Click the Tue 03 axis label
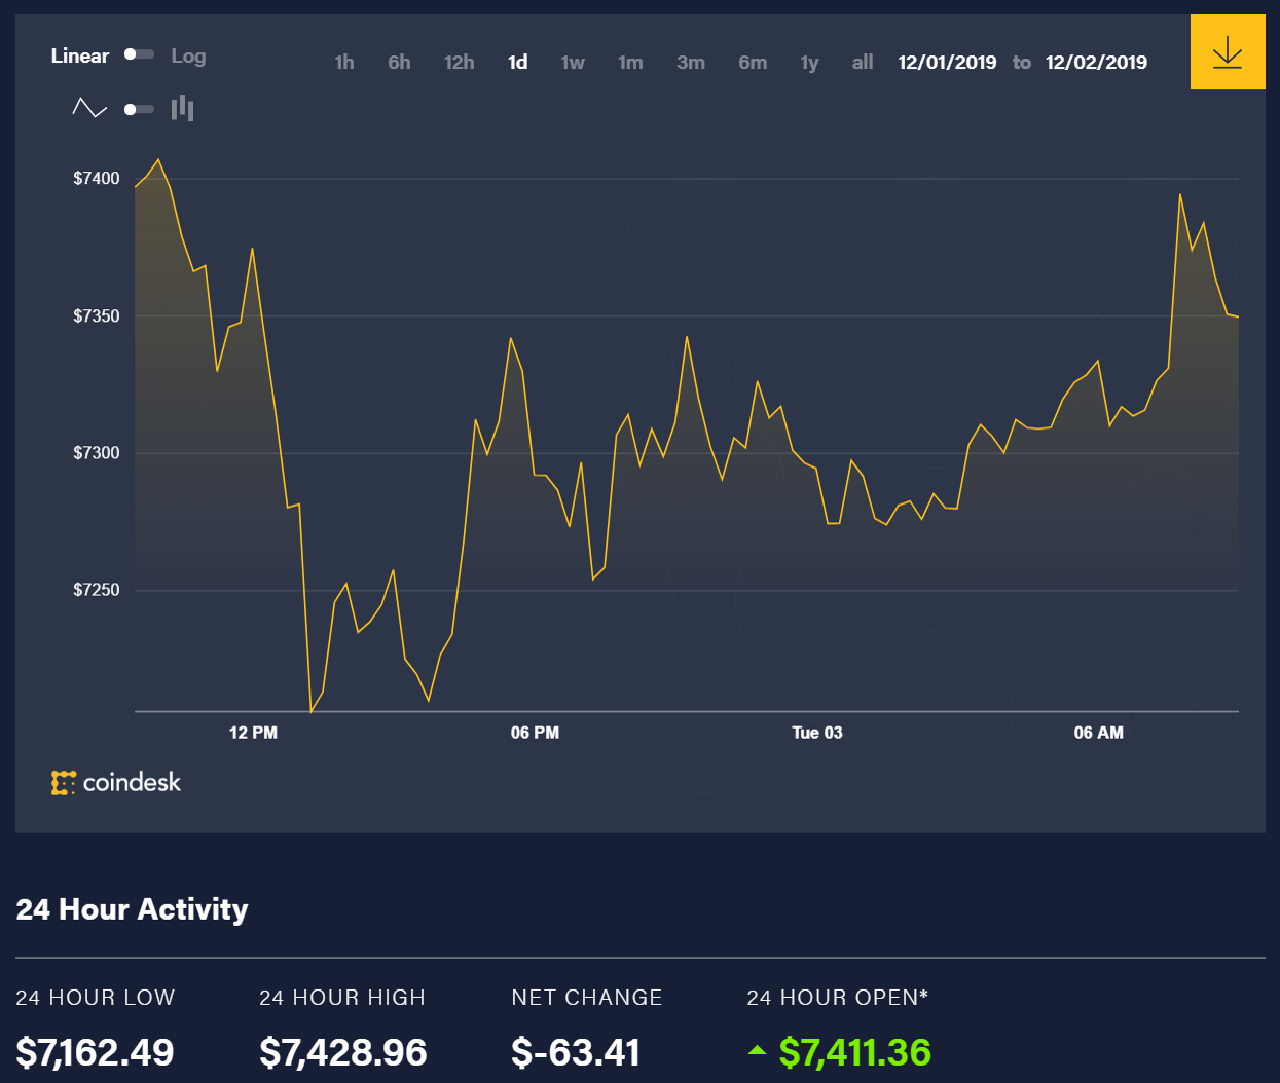 (817, 733)
